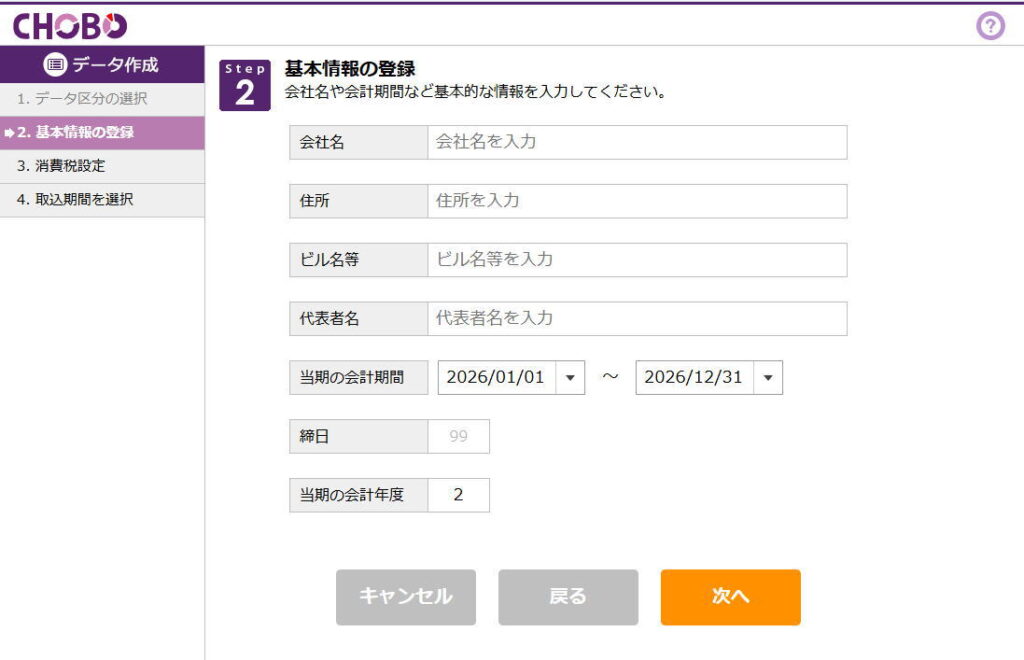Open the start date dropdown arrow
This screenshot has height=660, width=1024.
pos(569,378)
